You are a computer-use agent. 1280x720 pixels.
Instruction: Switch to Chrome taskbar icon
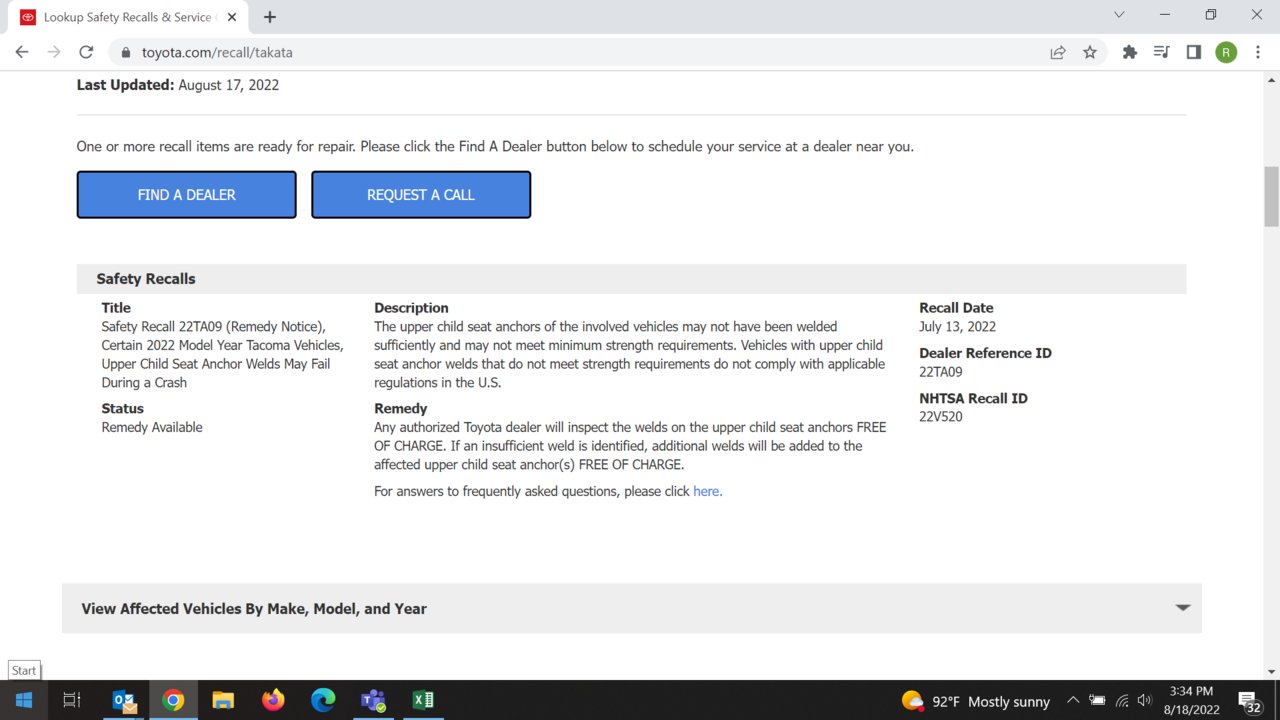[173, 700]
